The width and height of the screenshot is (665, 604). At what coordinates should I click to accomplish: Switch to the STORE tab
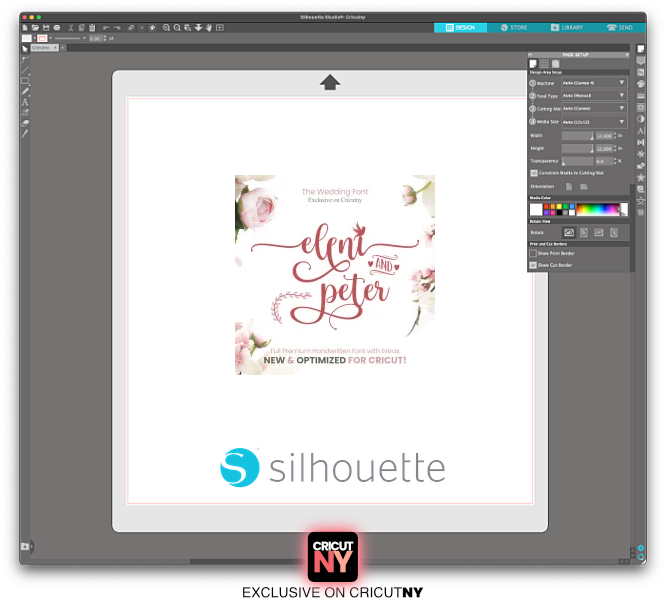tap(514, 28)
